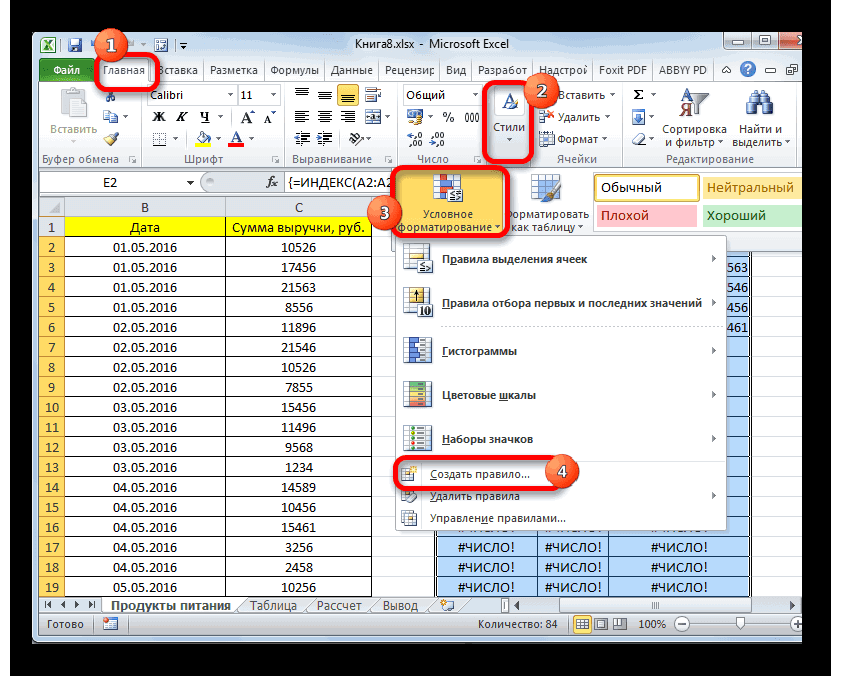This screenshot has height=676, width=859.
Task: Click the Help question mark icon
Action: (747, 70)
